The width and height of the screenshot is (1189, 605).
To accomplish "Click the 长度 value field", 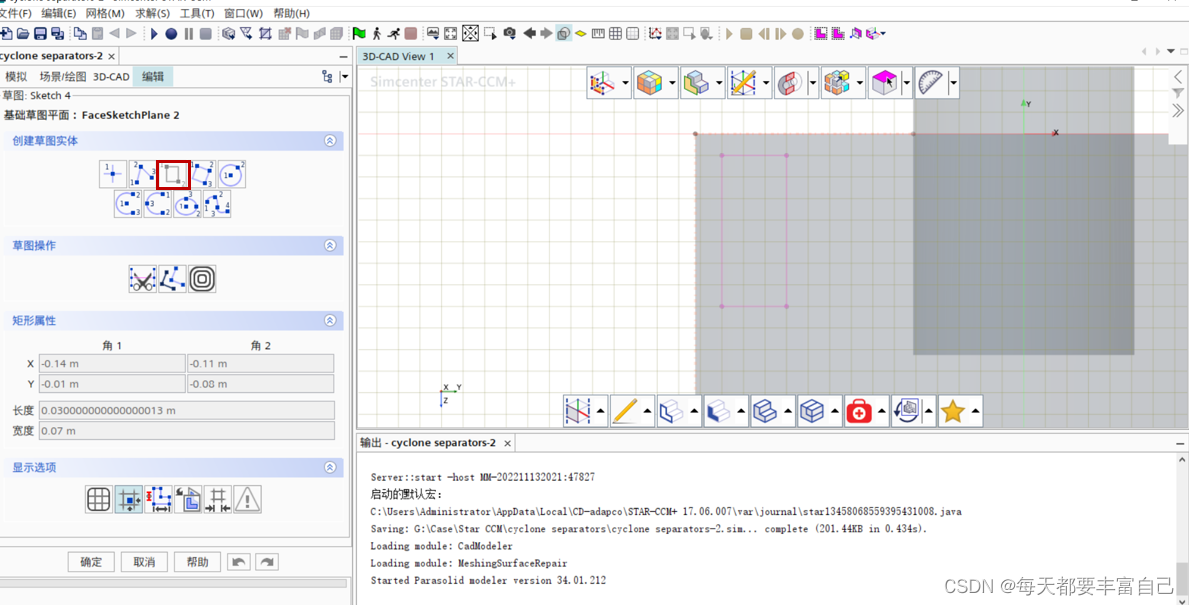I will [x=187, y=410].
